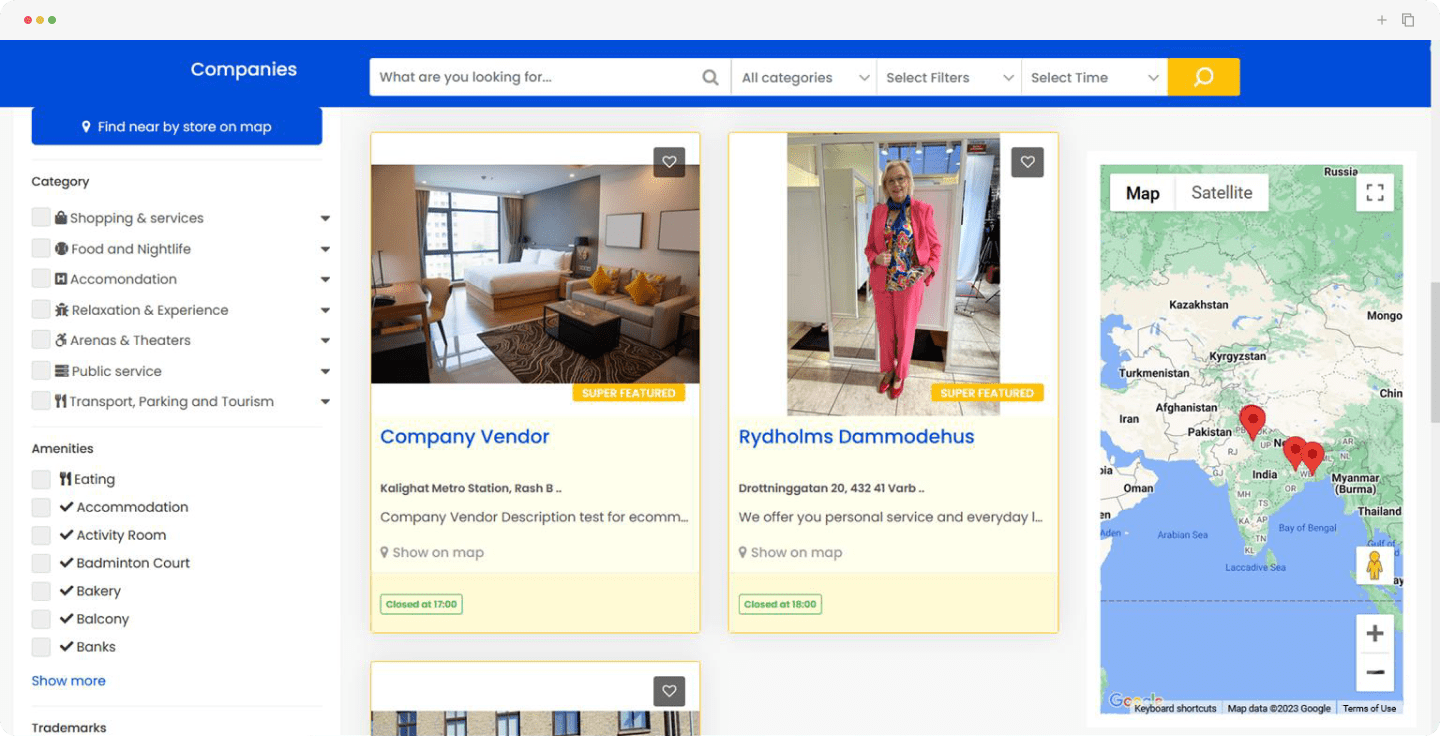
Task: Open the map Terms of Use link
Action: [1369, 708]
